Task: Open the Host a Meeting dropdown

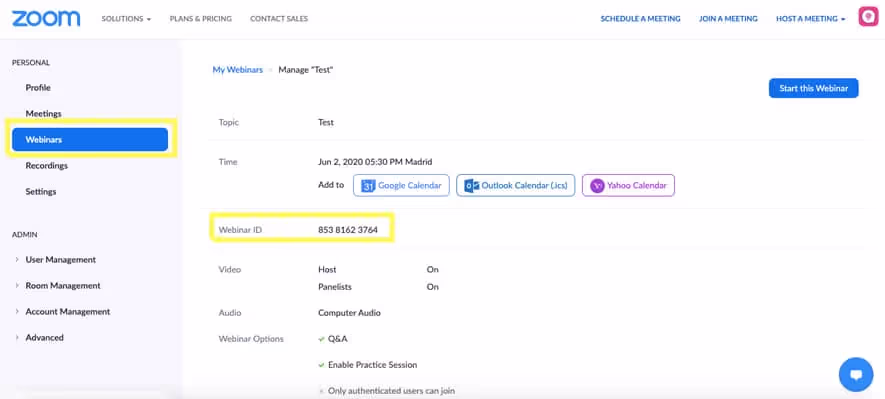Action: pos(810,19)
